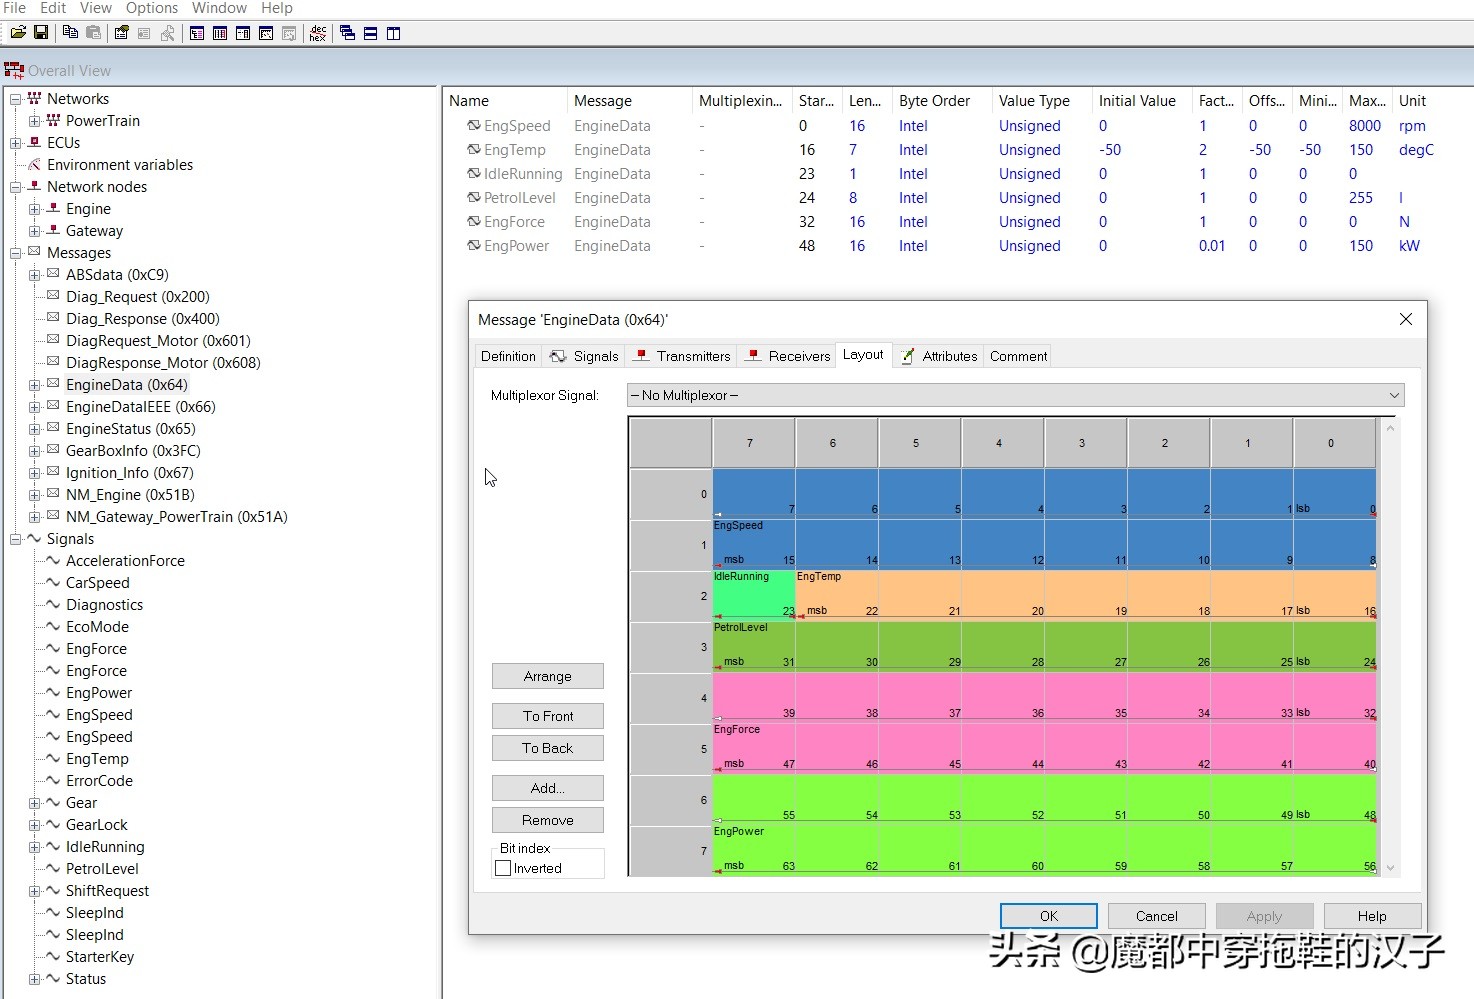Switch to the Signals tab
1474x999 pixels.
click(x=584, y=356)
